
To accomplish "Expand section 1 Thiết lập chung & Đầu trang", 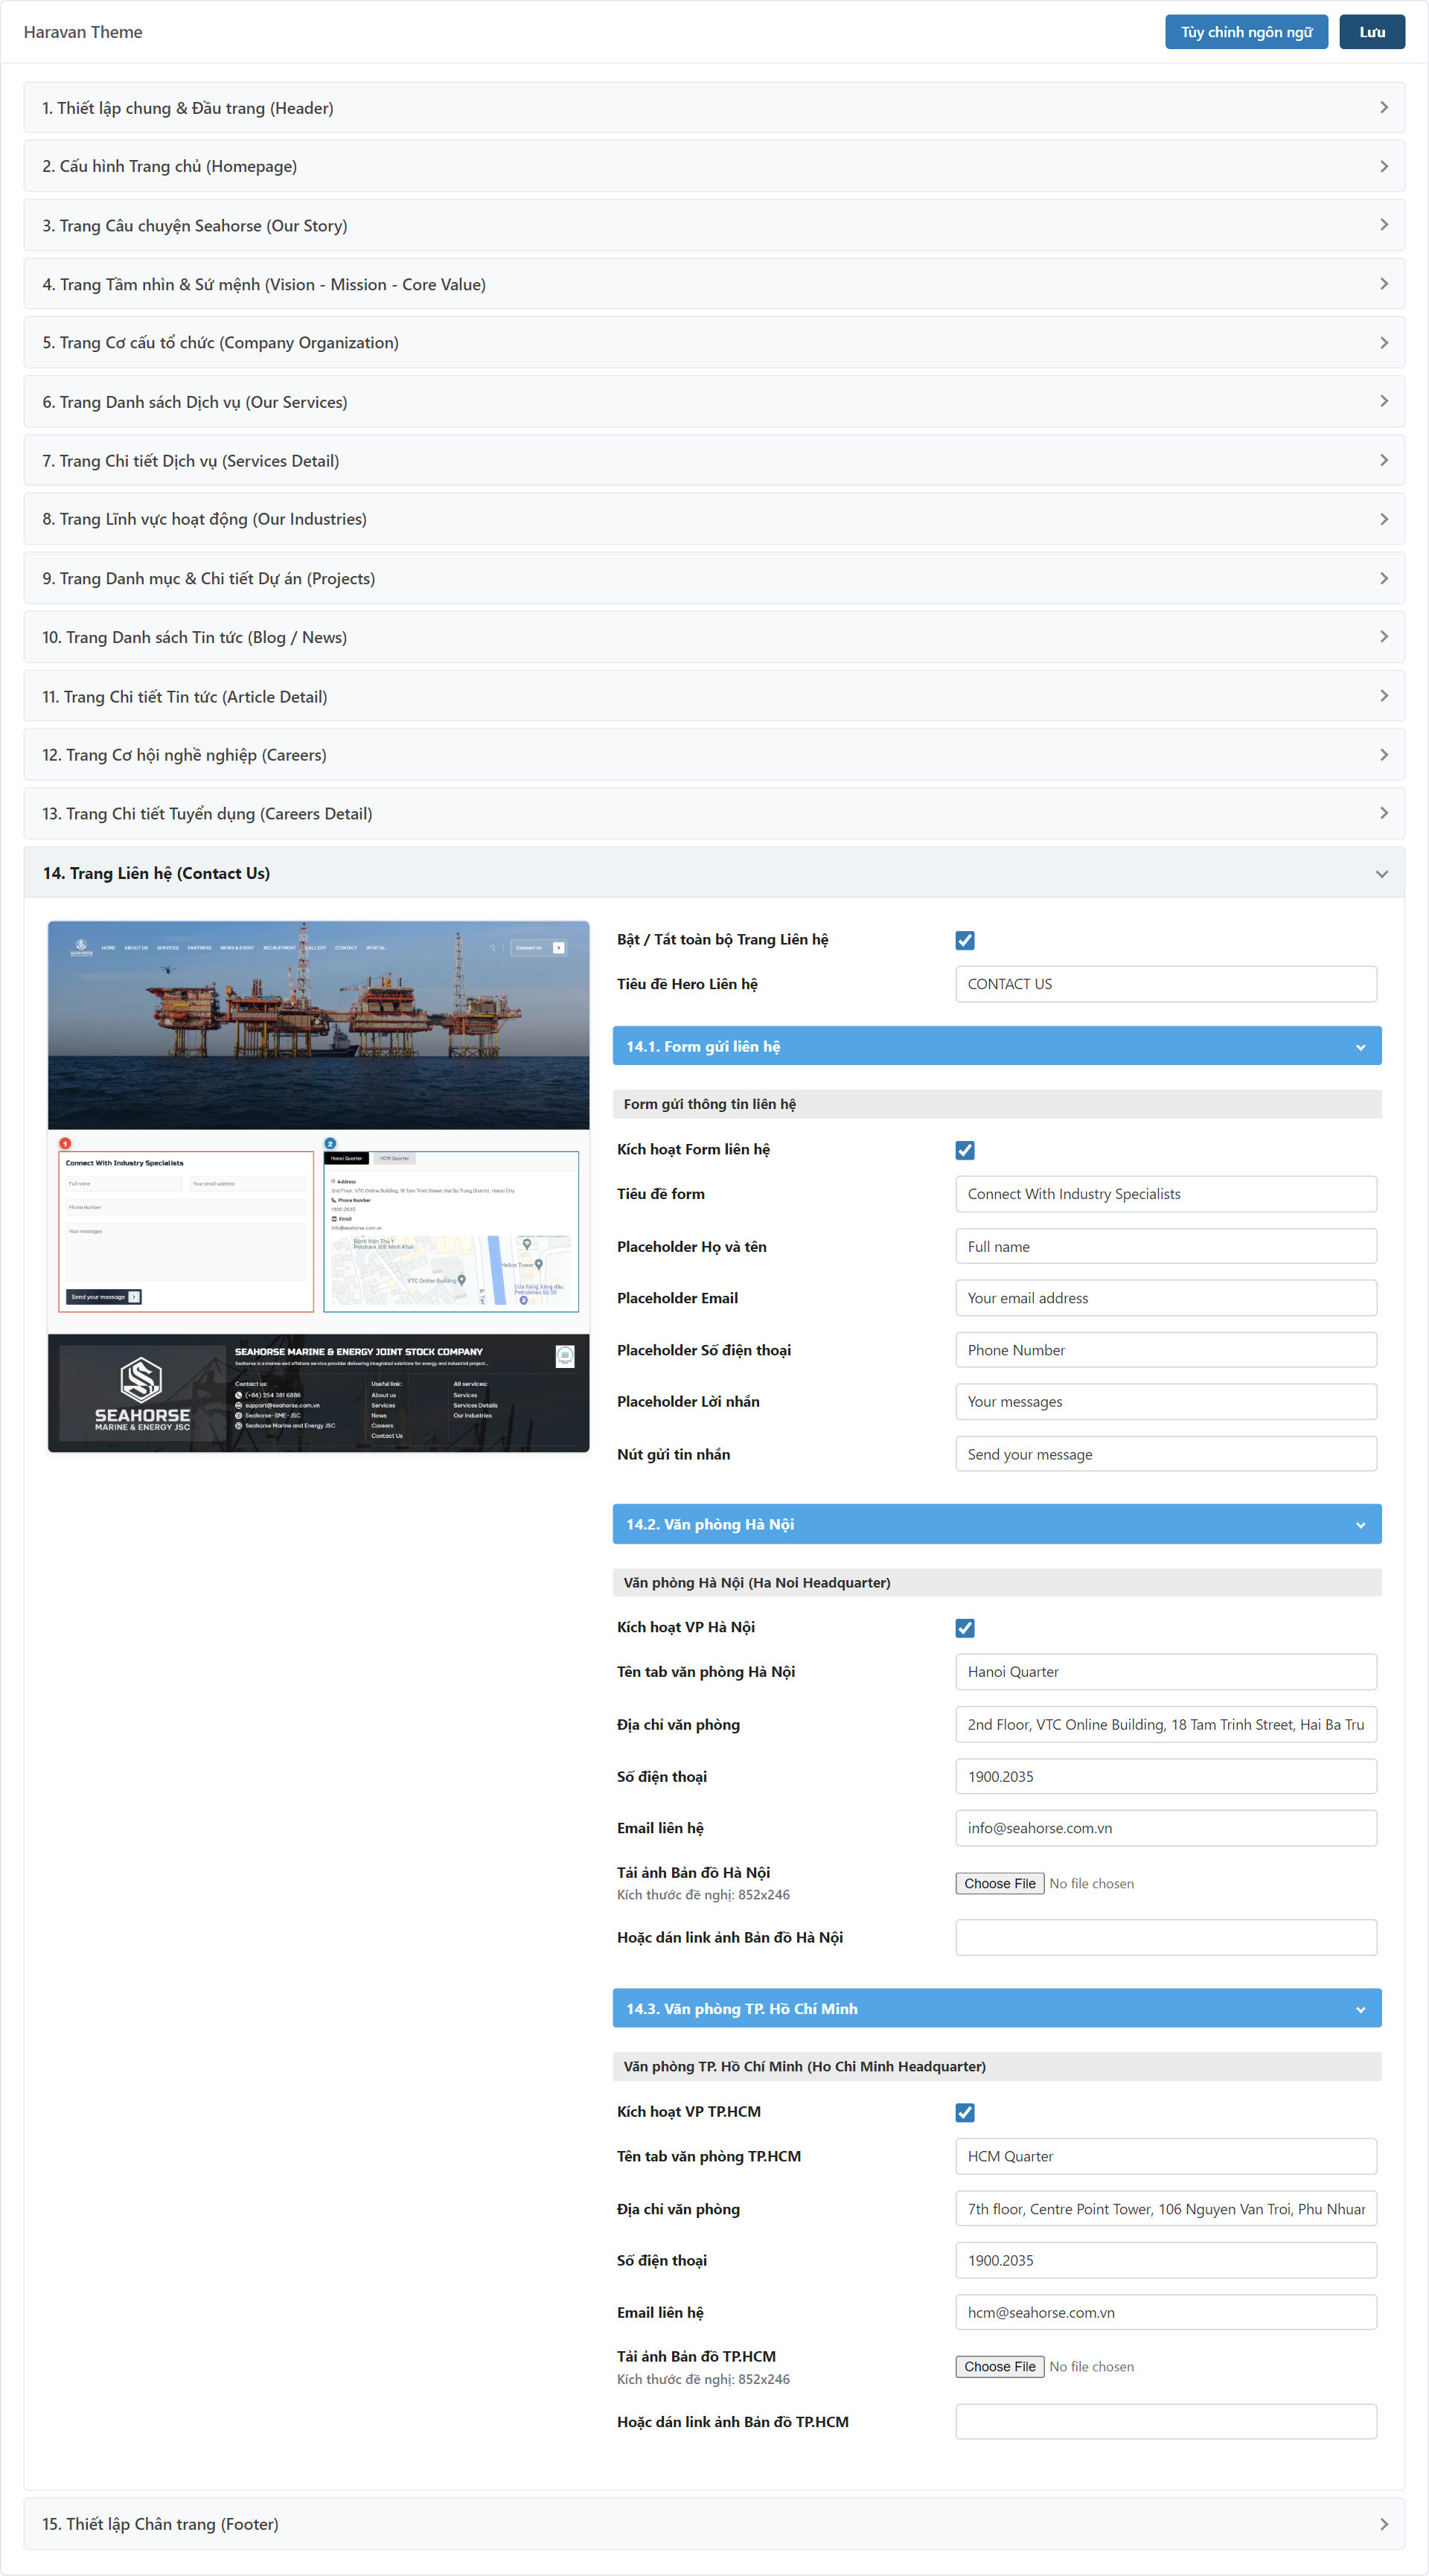I will pos(714,108).
